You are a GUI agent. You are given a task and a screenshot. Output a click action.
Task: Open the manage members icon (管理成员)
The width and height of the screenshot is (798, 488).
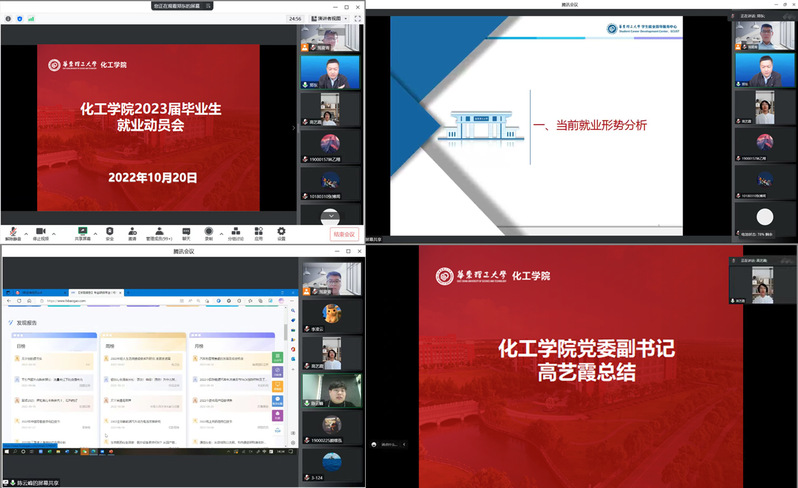tap(158, 231)
